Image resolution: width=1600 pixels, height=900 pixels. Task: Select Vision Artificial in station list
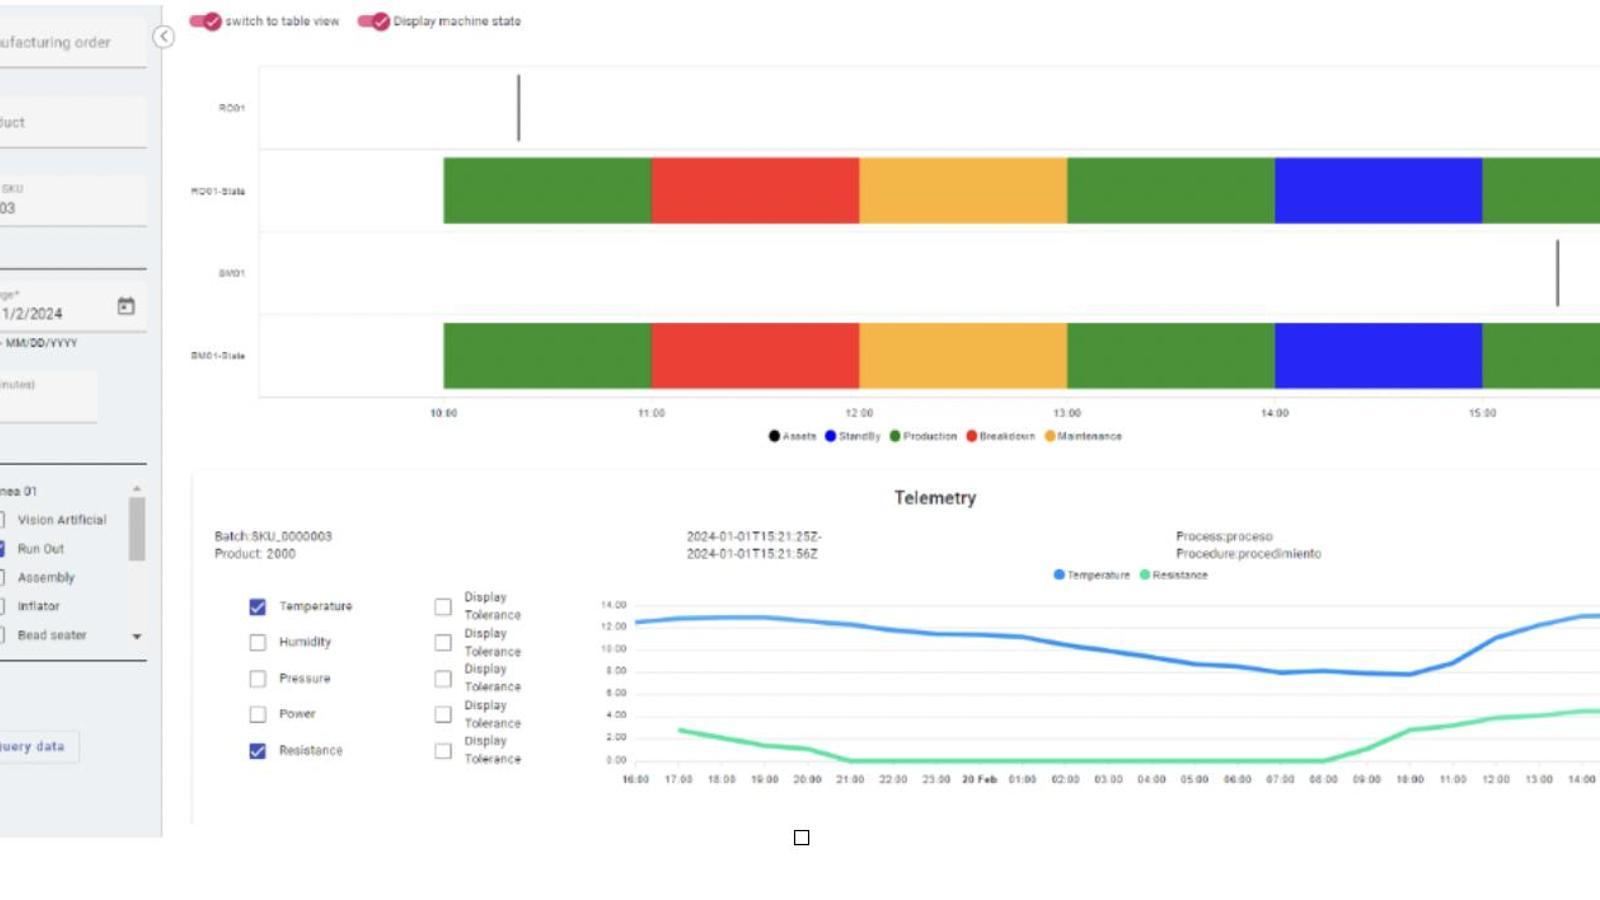[2, 520]
